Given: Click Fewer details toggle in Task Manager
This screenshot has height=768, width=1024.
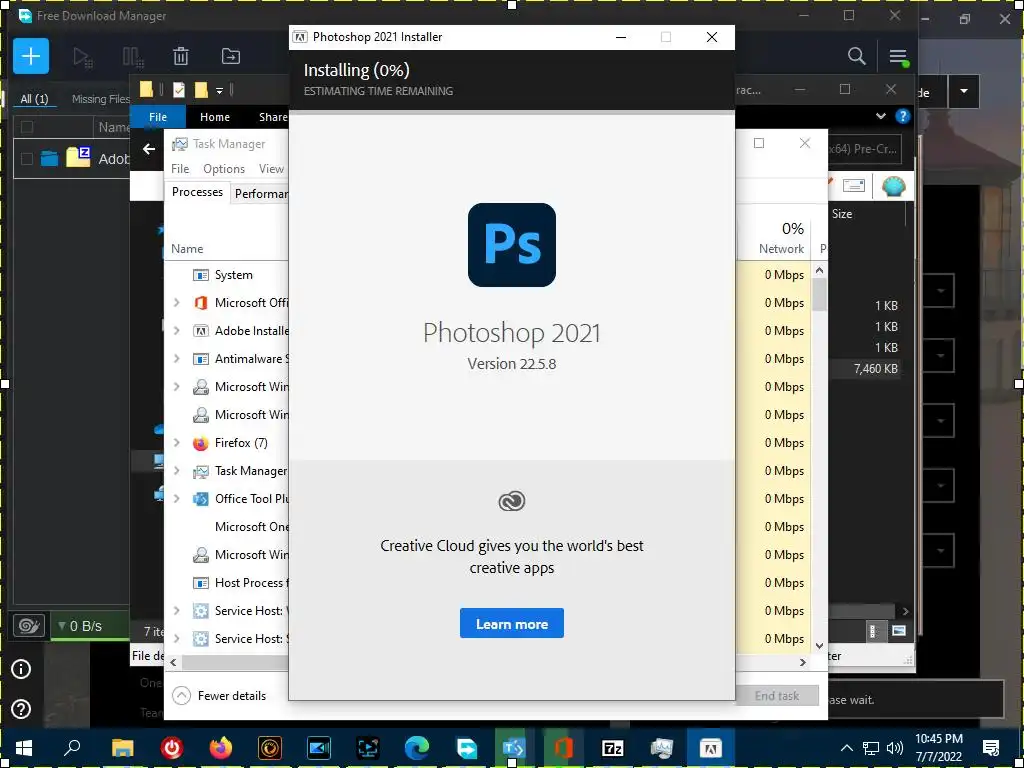Looking at the screenshot, I should pos(219,696).
